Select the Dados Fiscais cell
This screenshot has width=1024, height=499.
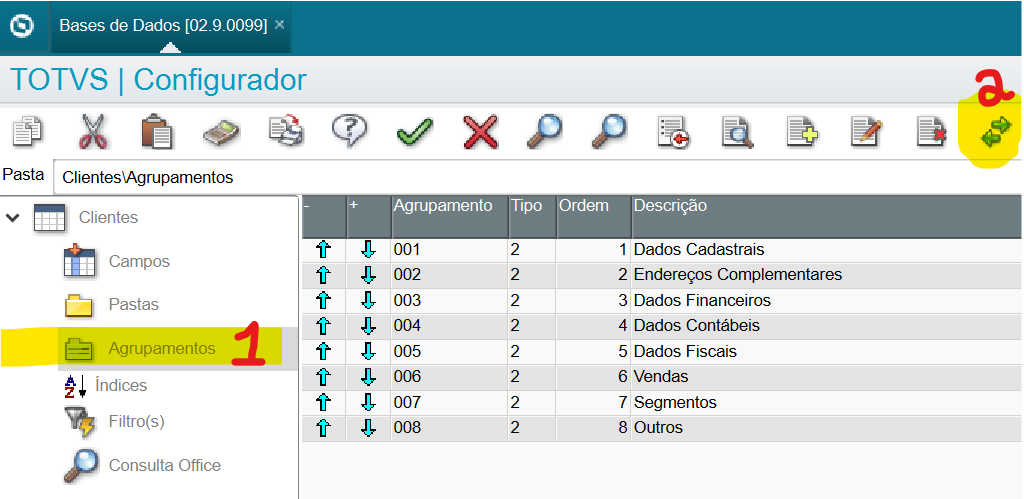coord(827,351)
